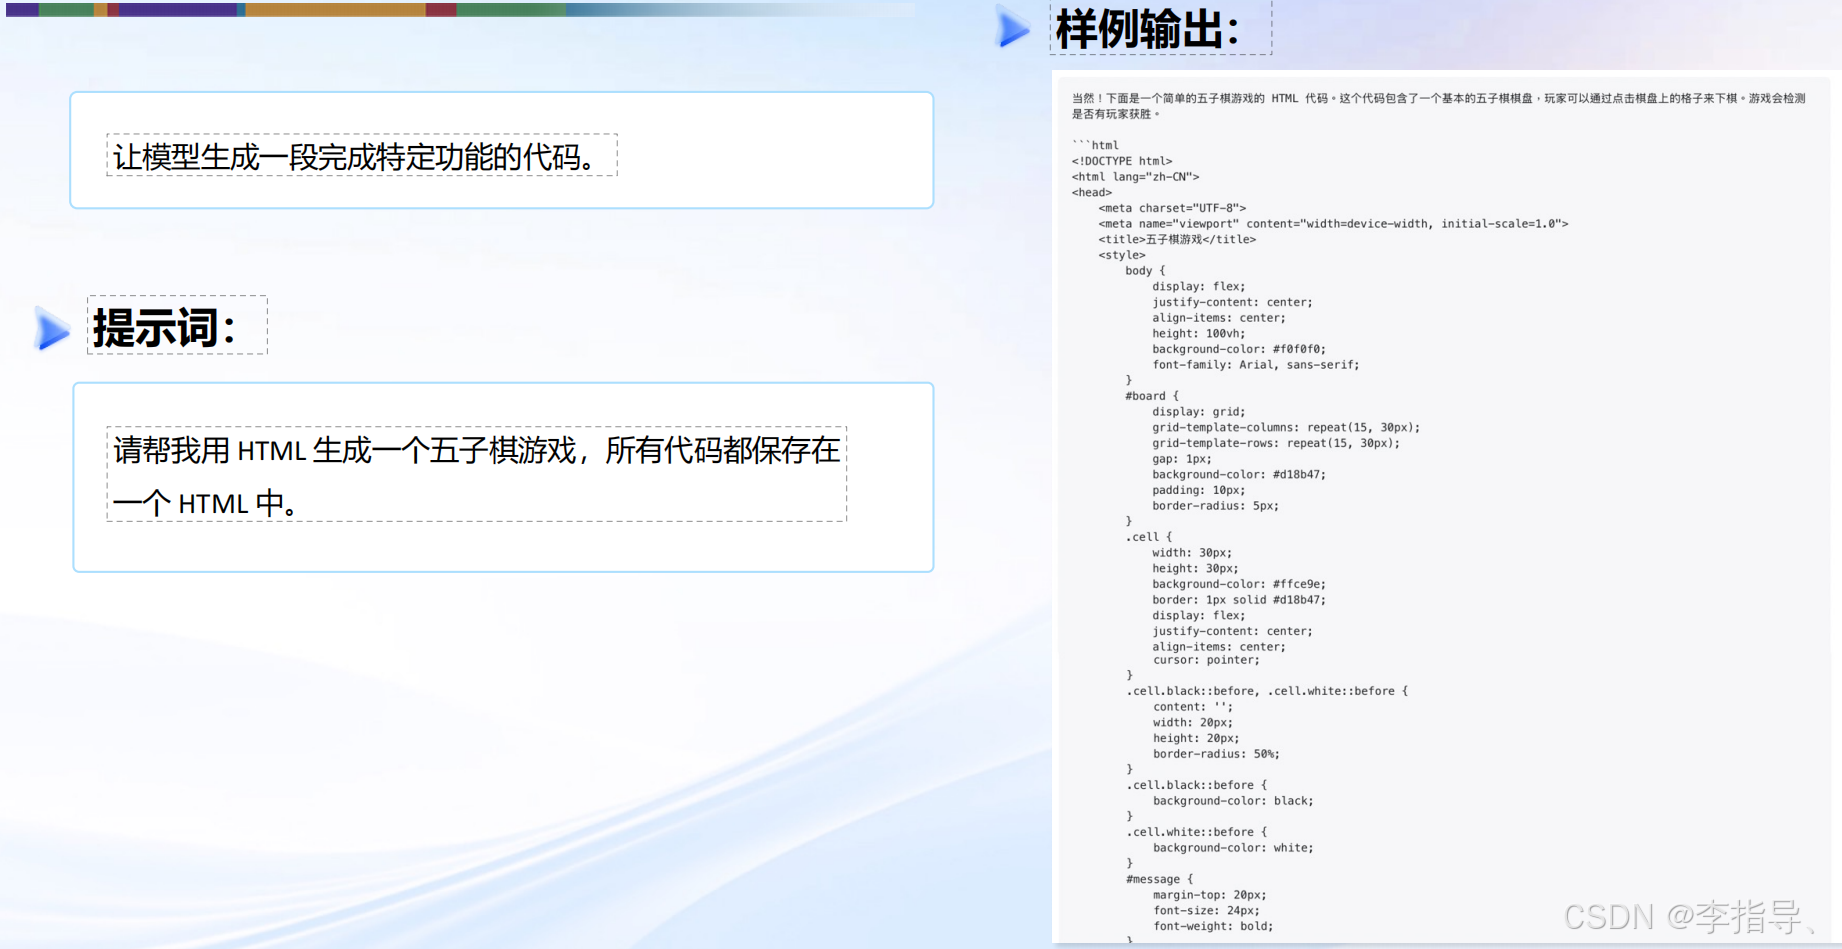The width and height of the screenshot is (1842, 949).
Task: Click the 'background-color: white;' line
Action: coord(1233,848)
